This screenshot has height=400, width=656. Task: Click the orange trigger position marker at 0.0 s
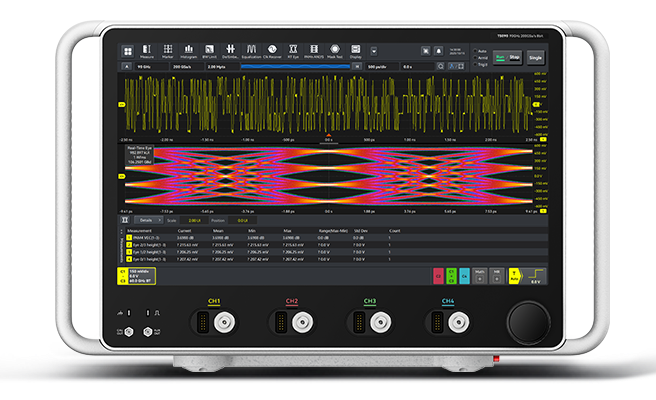[x=328, y=136]
